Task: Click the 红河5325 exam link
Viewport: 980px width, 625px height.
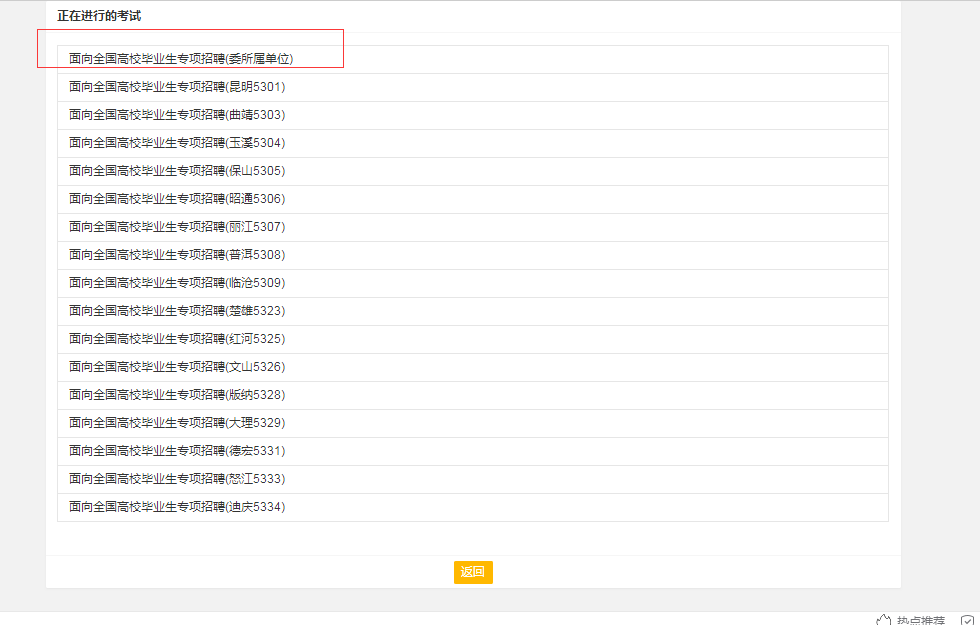Action: pyautogui.click(x=177, y=339)
